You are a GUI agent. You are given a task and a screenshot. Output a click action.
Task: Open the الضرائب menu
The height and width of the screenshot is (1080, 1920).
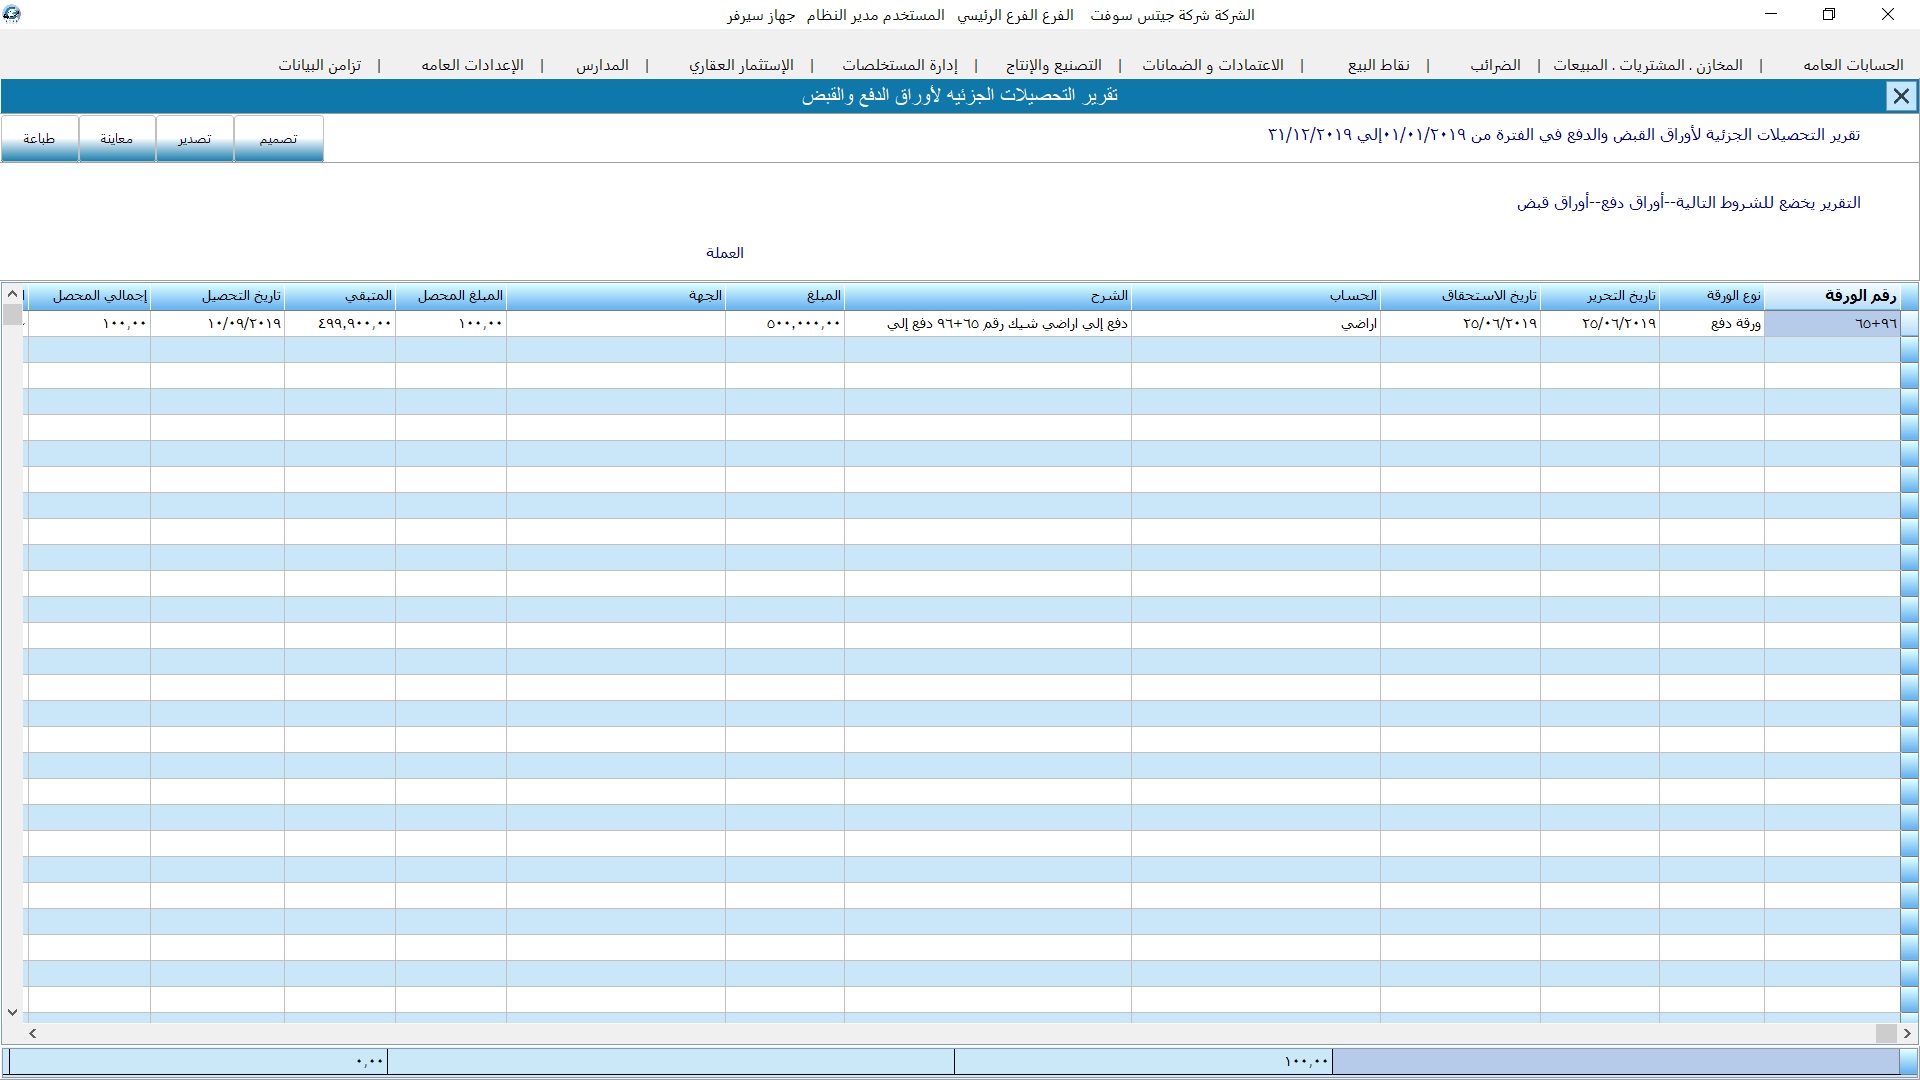point(1495,65)
